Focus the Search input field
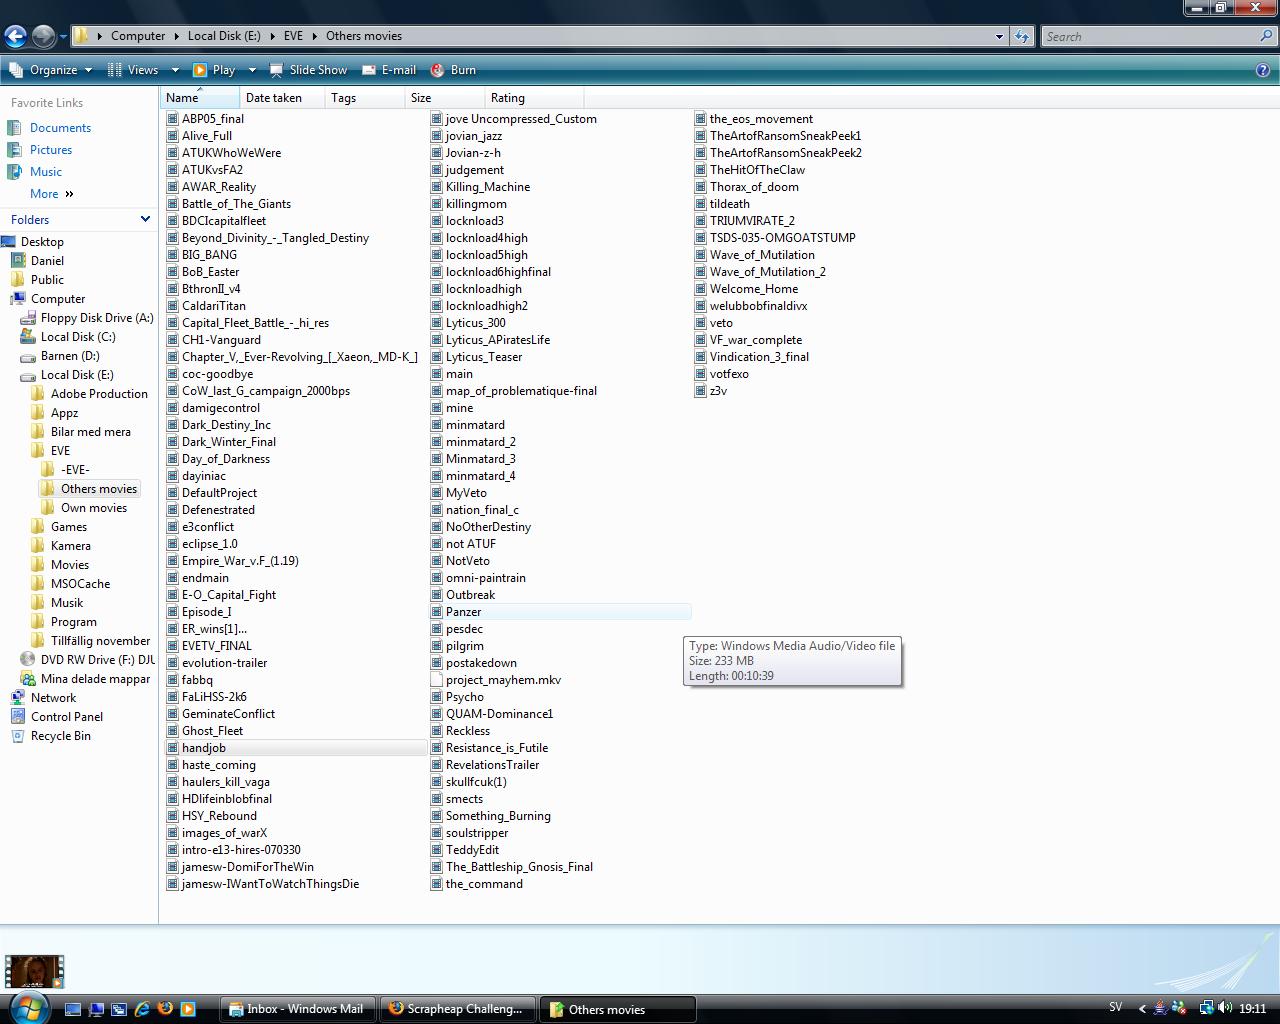 point(1150,36)
